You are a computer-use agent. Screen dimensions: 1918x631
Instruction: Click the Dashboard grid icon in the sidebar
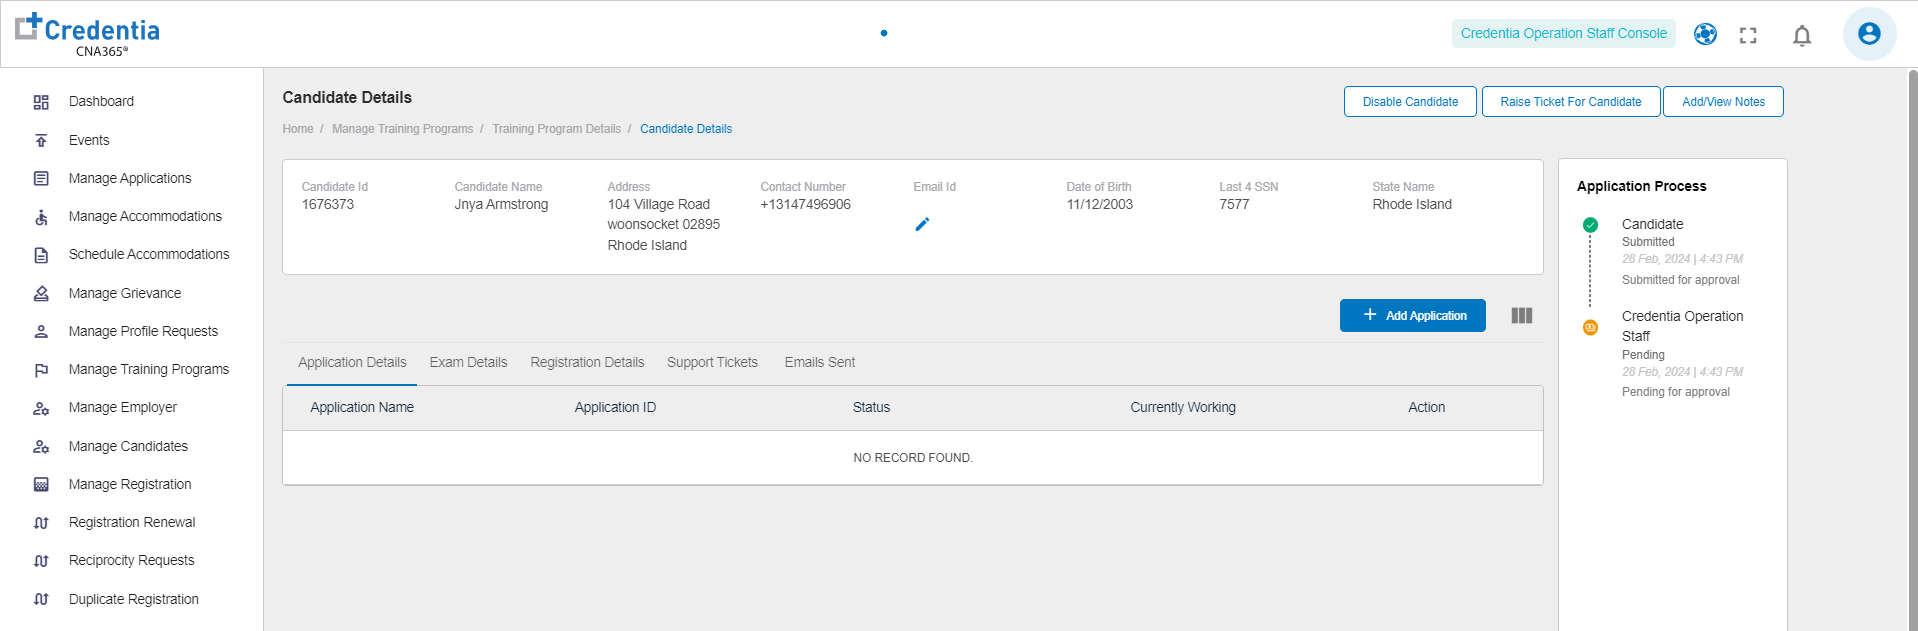click(41, 102)
